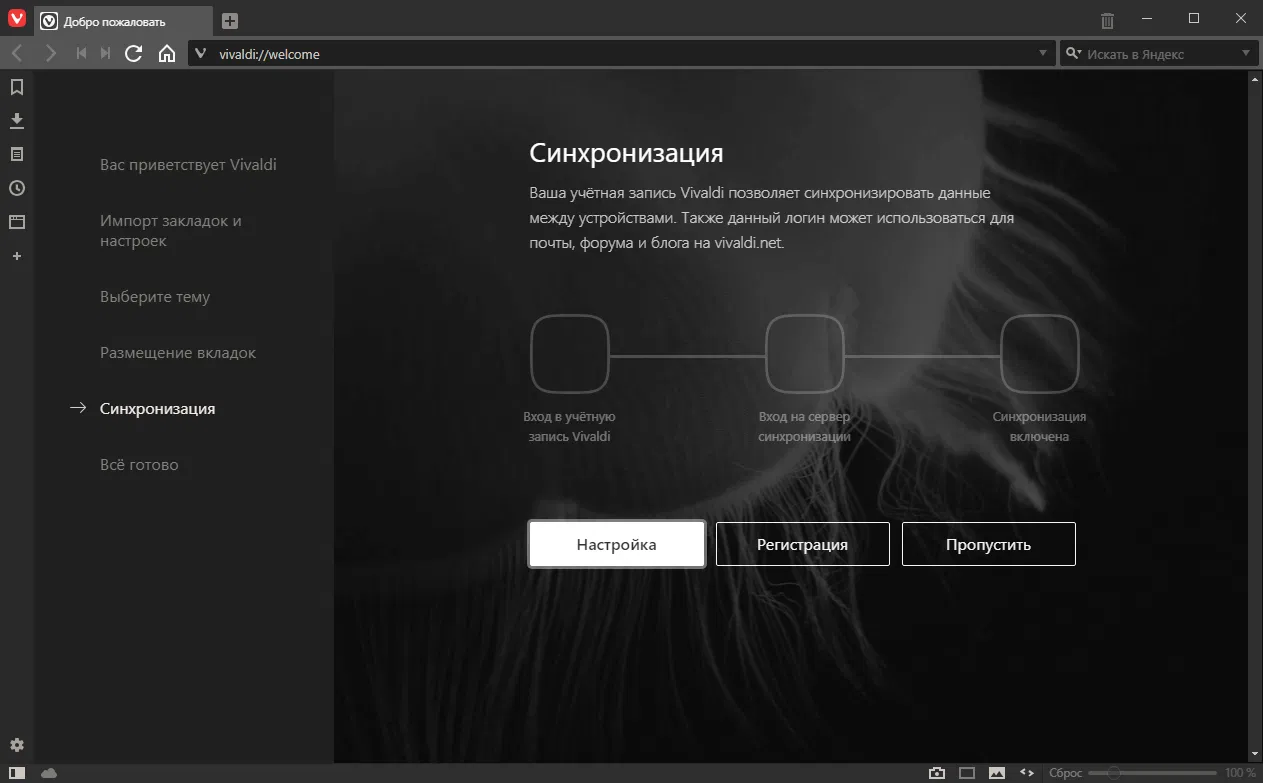Go to Вас приветствует Vivaldi step
The height and width of the screenshot is (783, 1263).
tap(188, 165)
